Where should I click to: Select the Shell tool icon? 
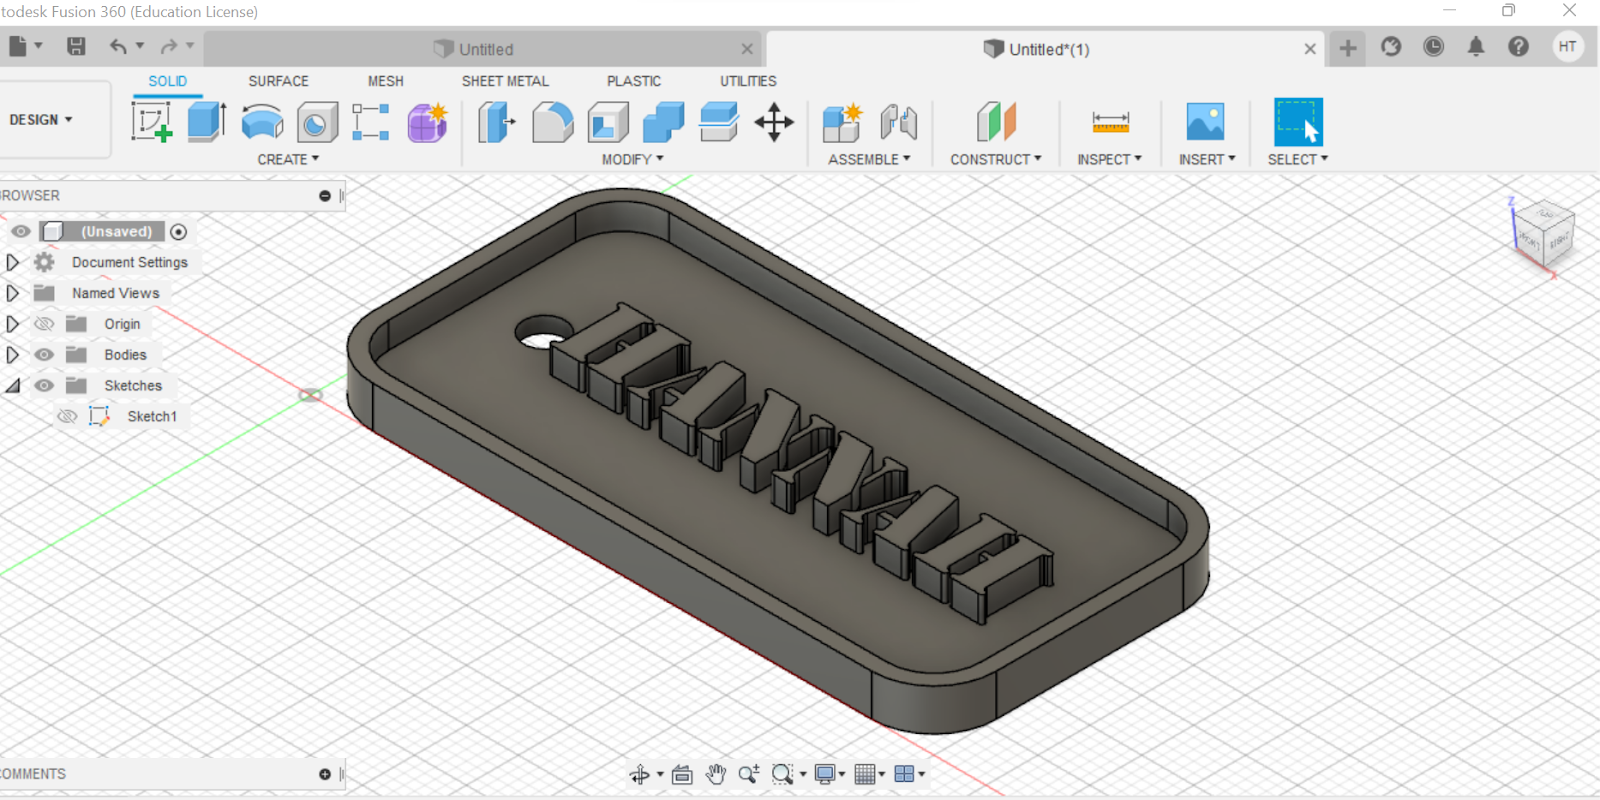click(608, 123)
